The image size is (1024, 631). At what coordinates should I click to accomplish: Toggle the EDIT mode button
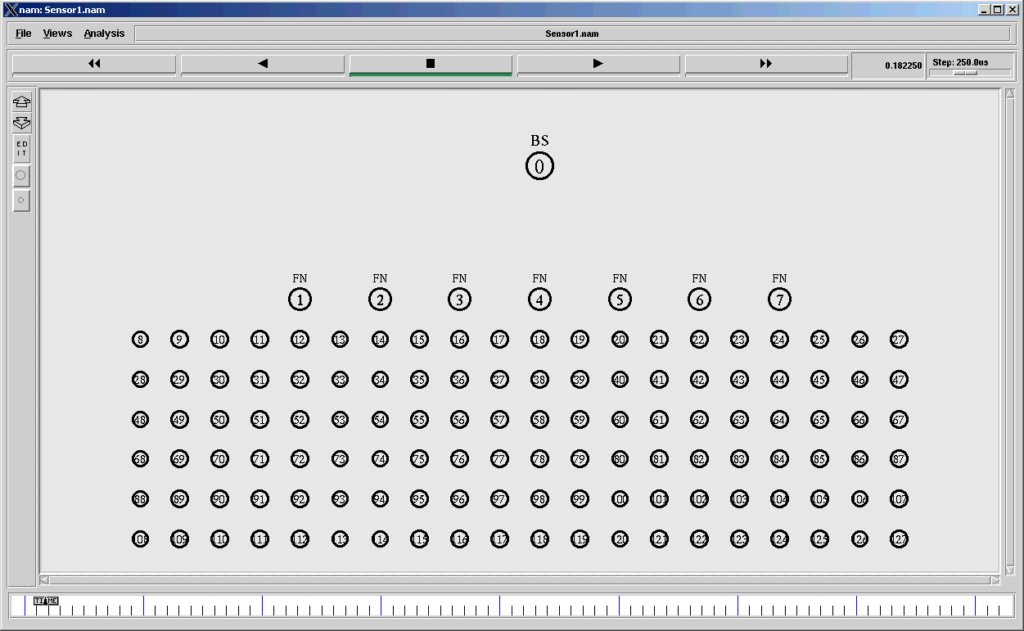[22, 148]
